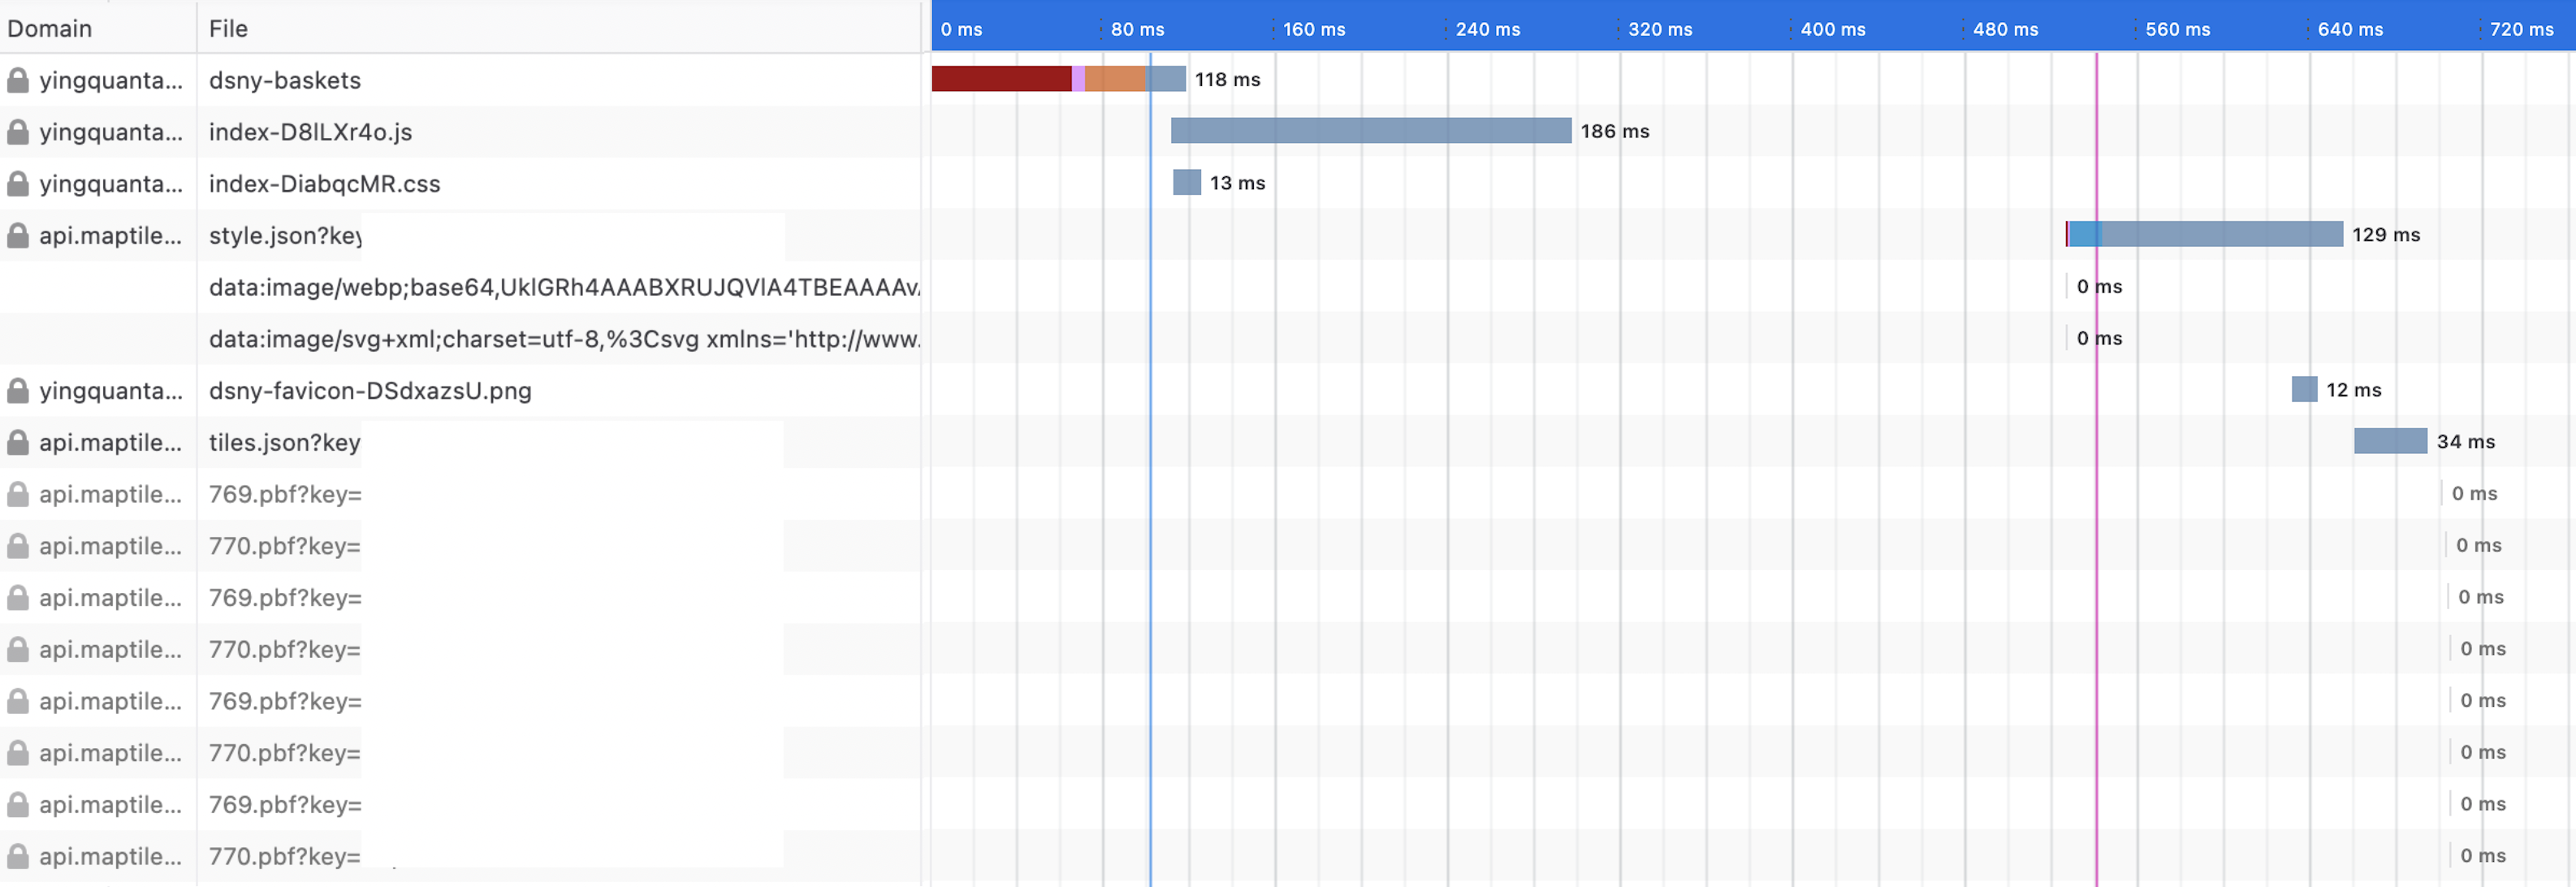Screen dimensions: 2576x887
Task: Click the lock icon on the tiles.json row
Action: [18, 443]
